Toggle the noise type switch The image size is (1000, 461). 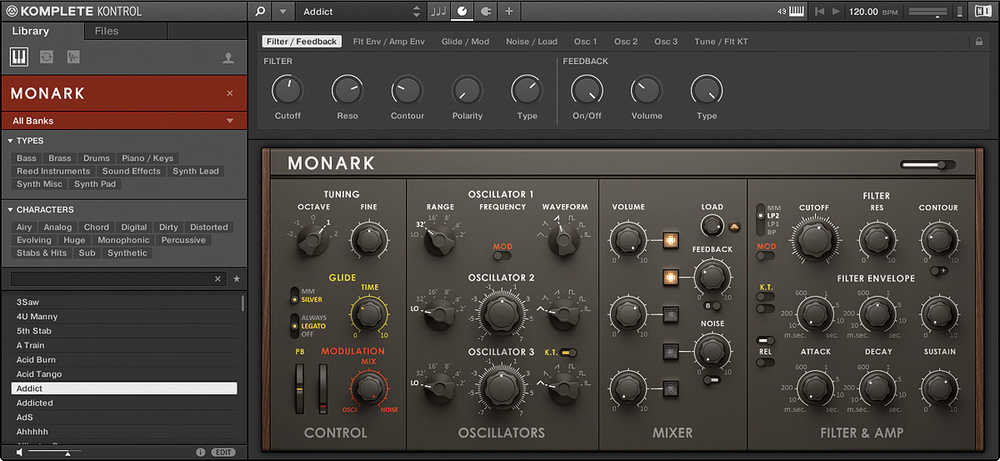(712, 379)
